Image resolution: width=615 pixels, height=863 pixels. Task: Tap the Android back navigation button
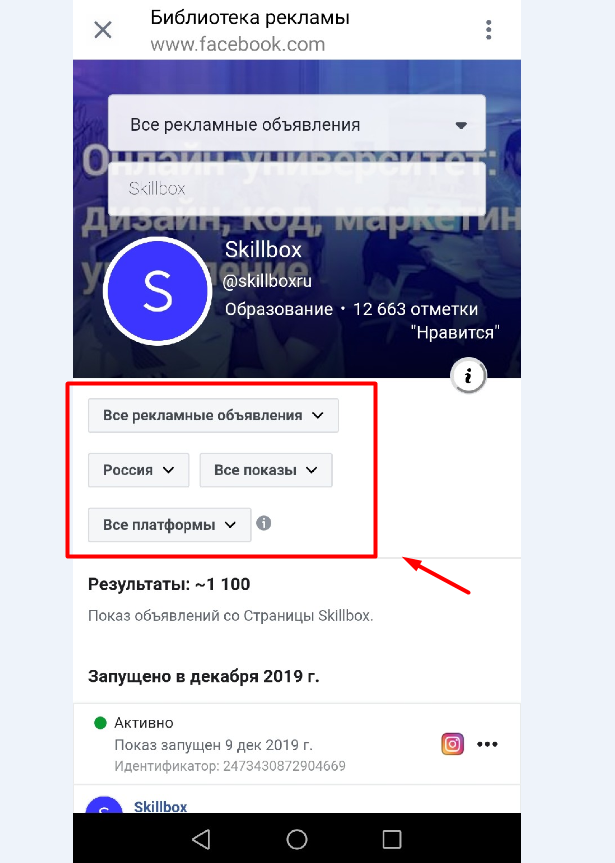202,839
